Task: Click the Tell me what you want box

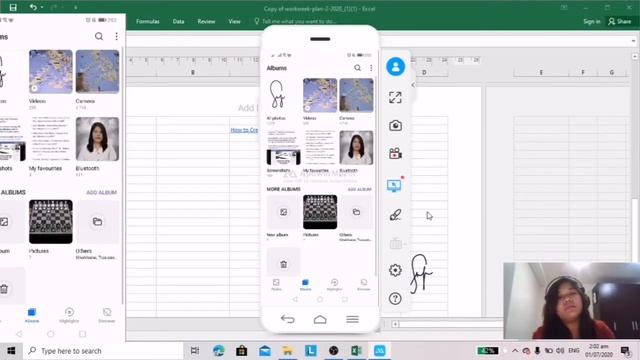Action: coord(295,21)
